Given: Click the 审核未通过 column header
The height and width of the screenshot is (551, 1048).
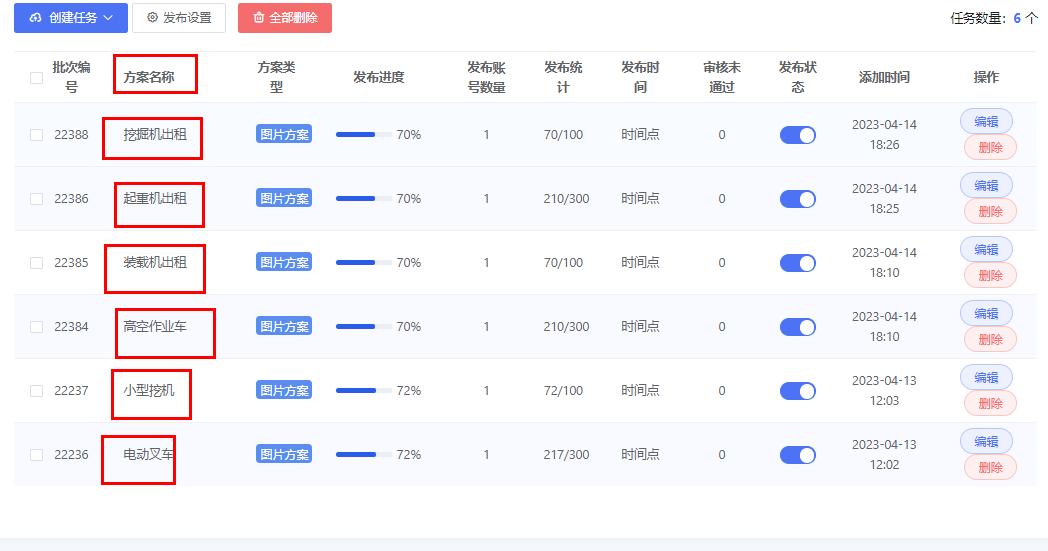Looking at the screenshot, I should point(722,77).
